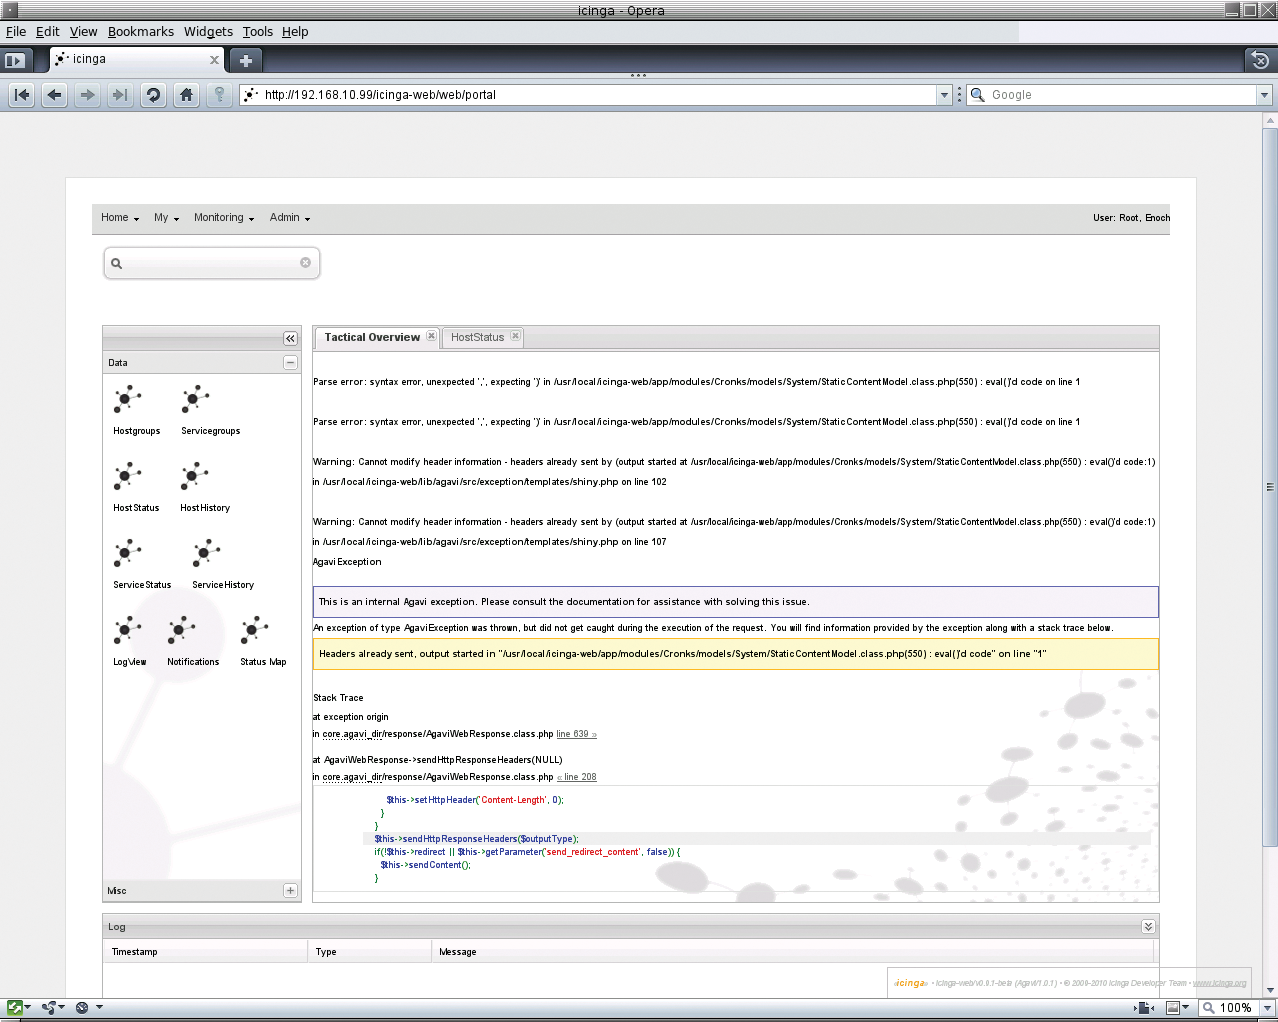The width and height of the screenshot is (1278, 1022).
Task: Open the closed tabs trash icon
Action: coord(1260,60)
